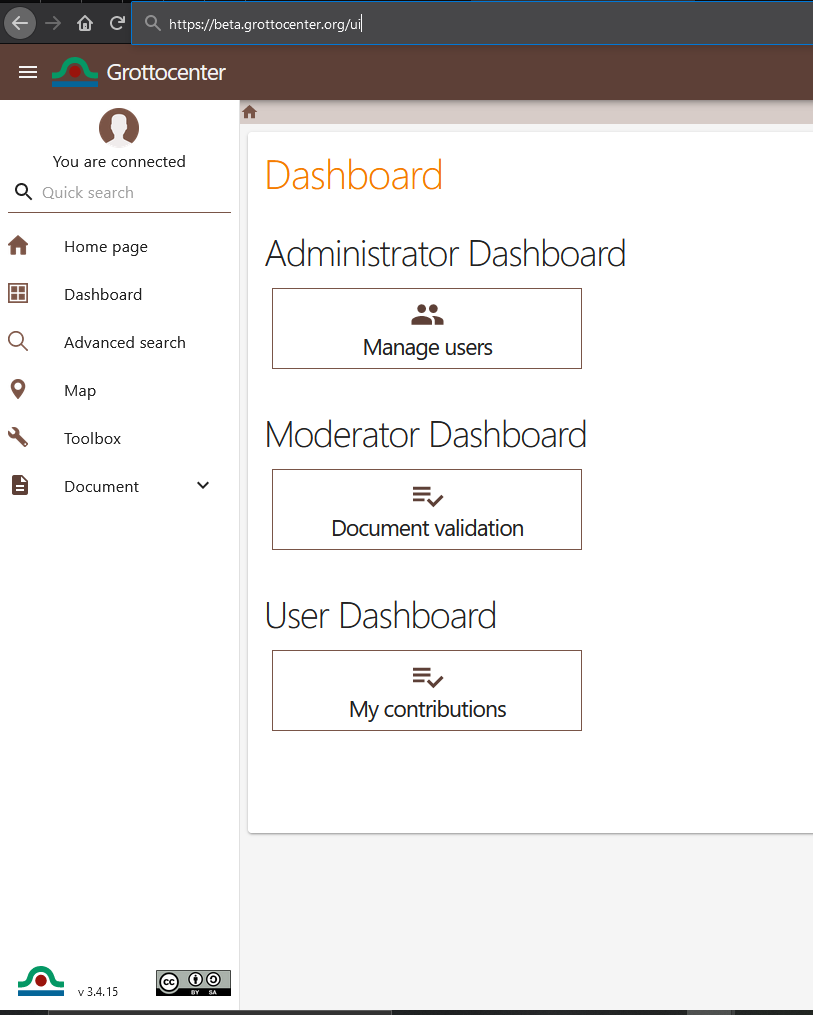The image size is (813, 1015).
Task: Select Home page in the sidebar menu
Action: (105, 246)
